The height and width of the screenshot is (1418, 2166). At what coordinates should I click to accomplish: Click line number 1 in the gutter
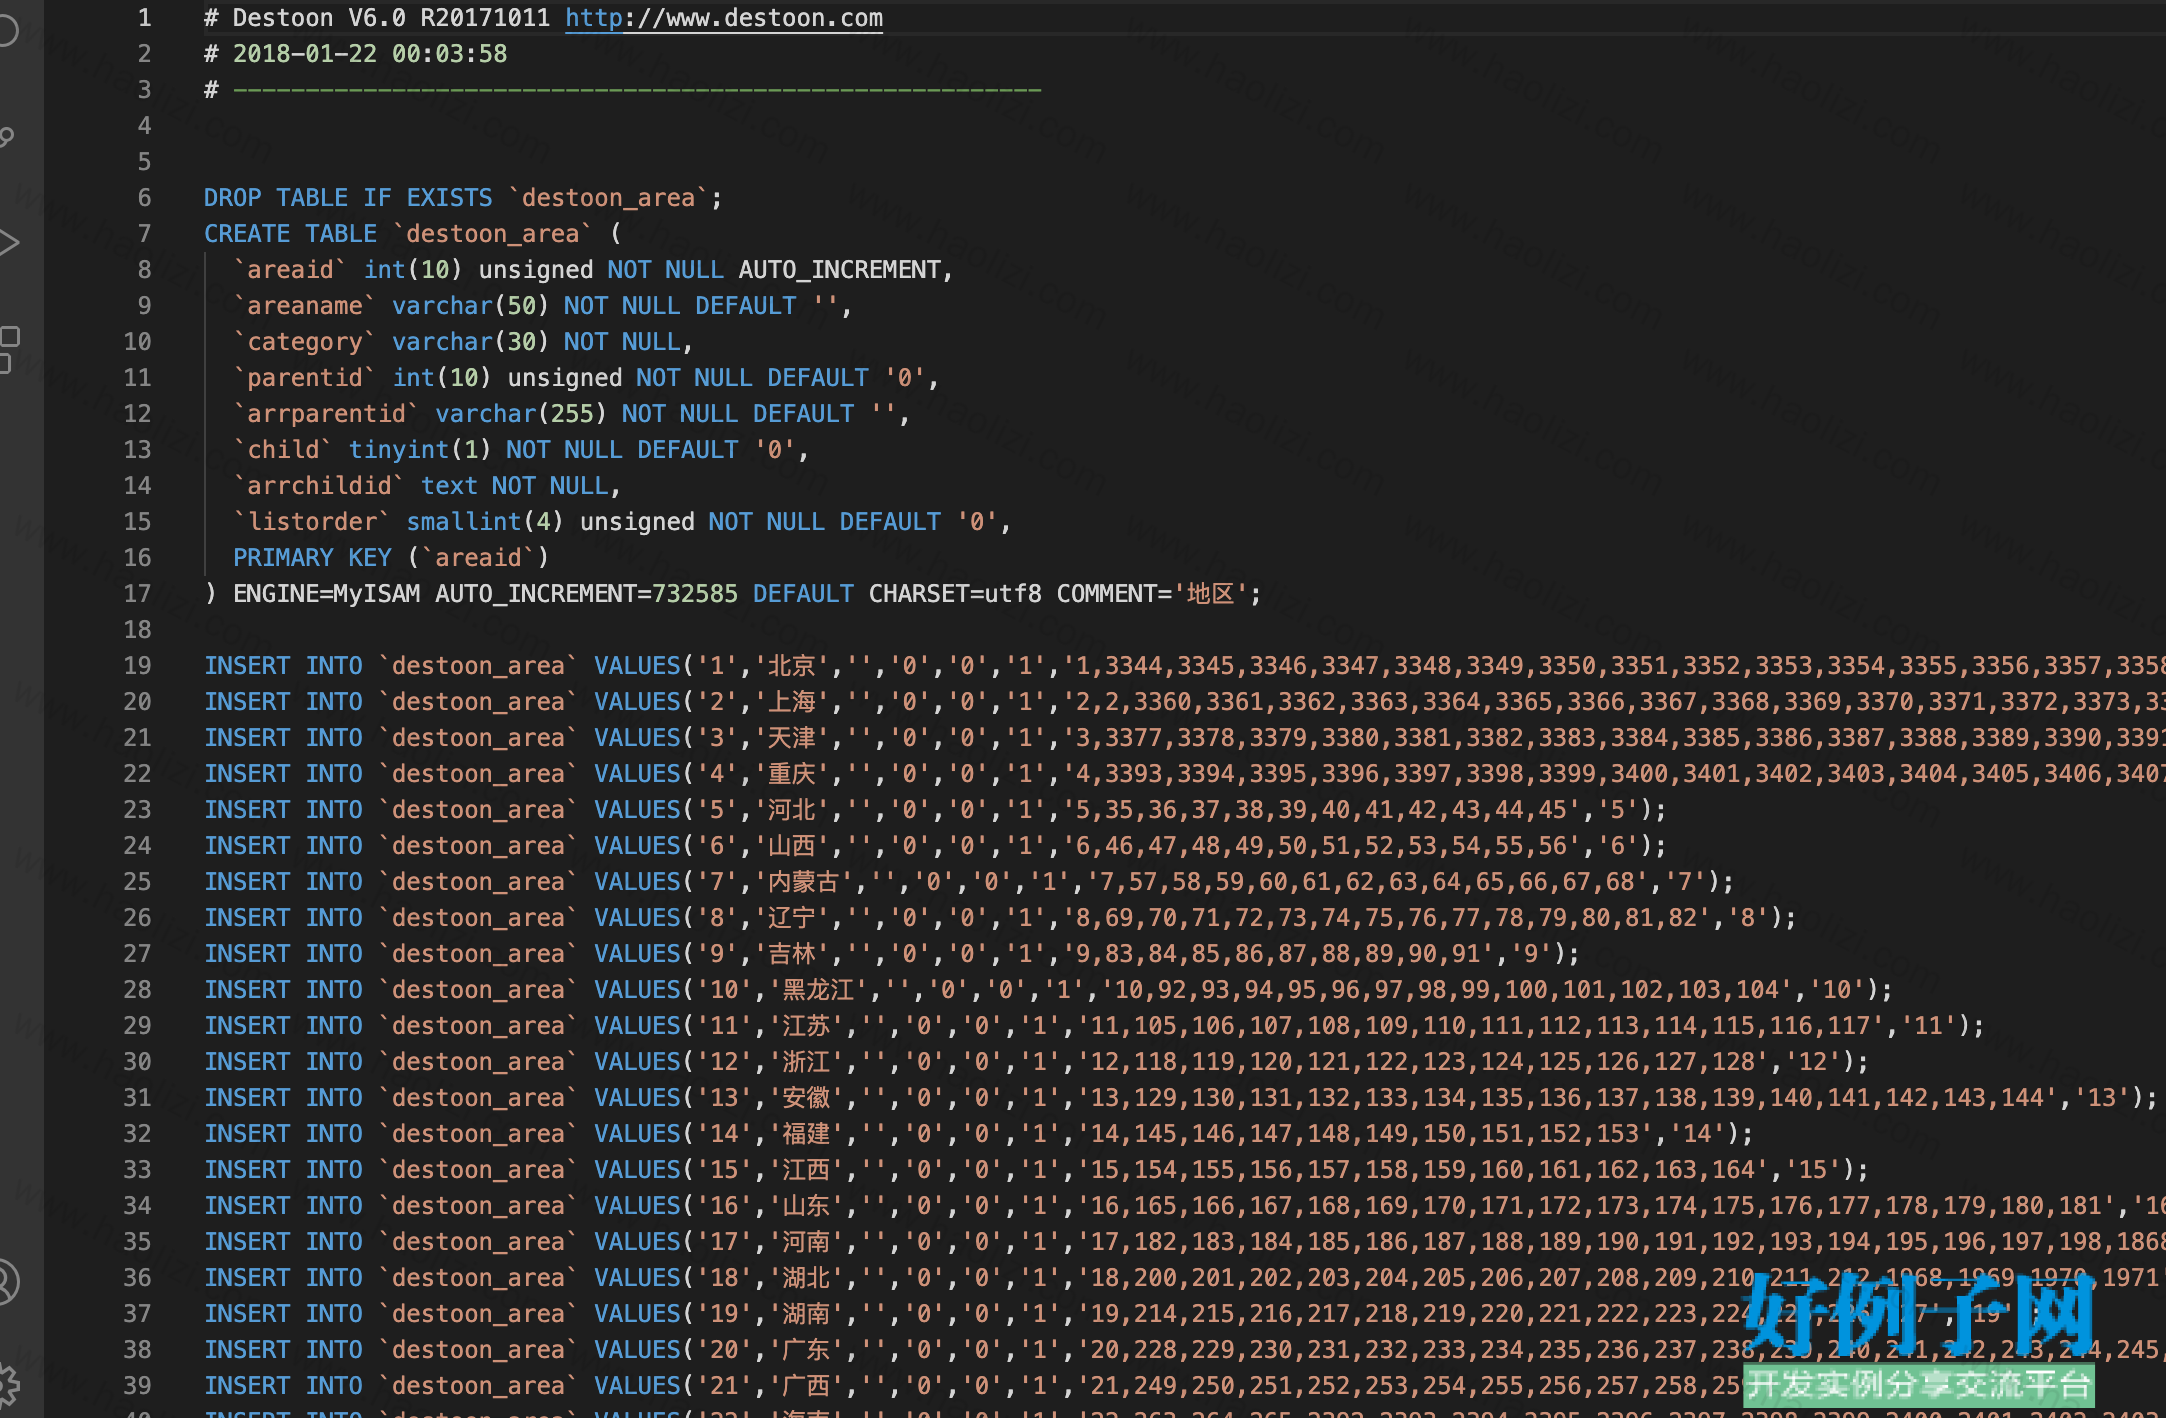pos(145,18)
